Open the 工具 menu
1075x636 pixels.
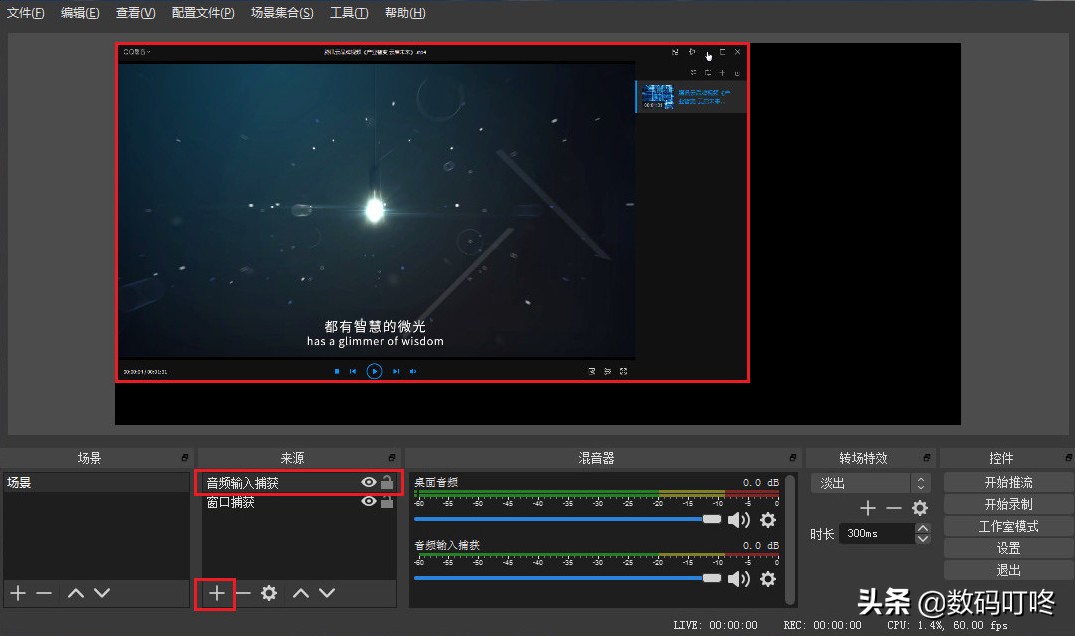348,13
